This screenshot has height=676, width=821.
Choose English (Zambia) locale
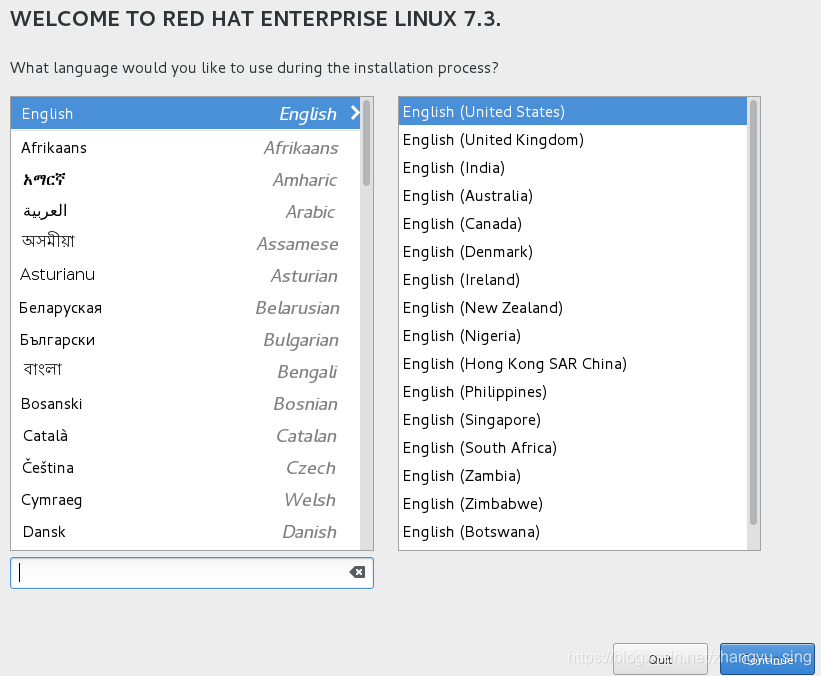coord(573,476)
